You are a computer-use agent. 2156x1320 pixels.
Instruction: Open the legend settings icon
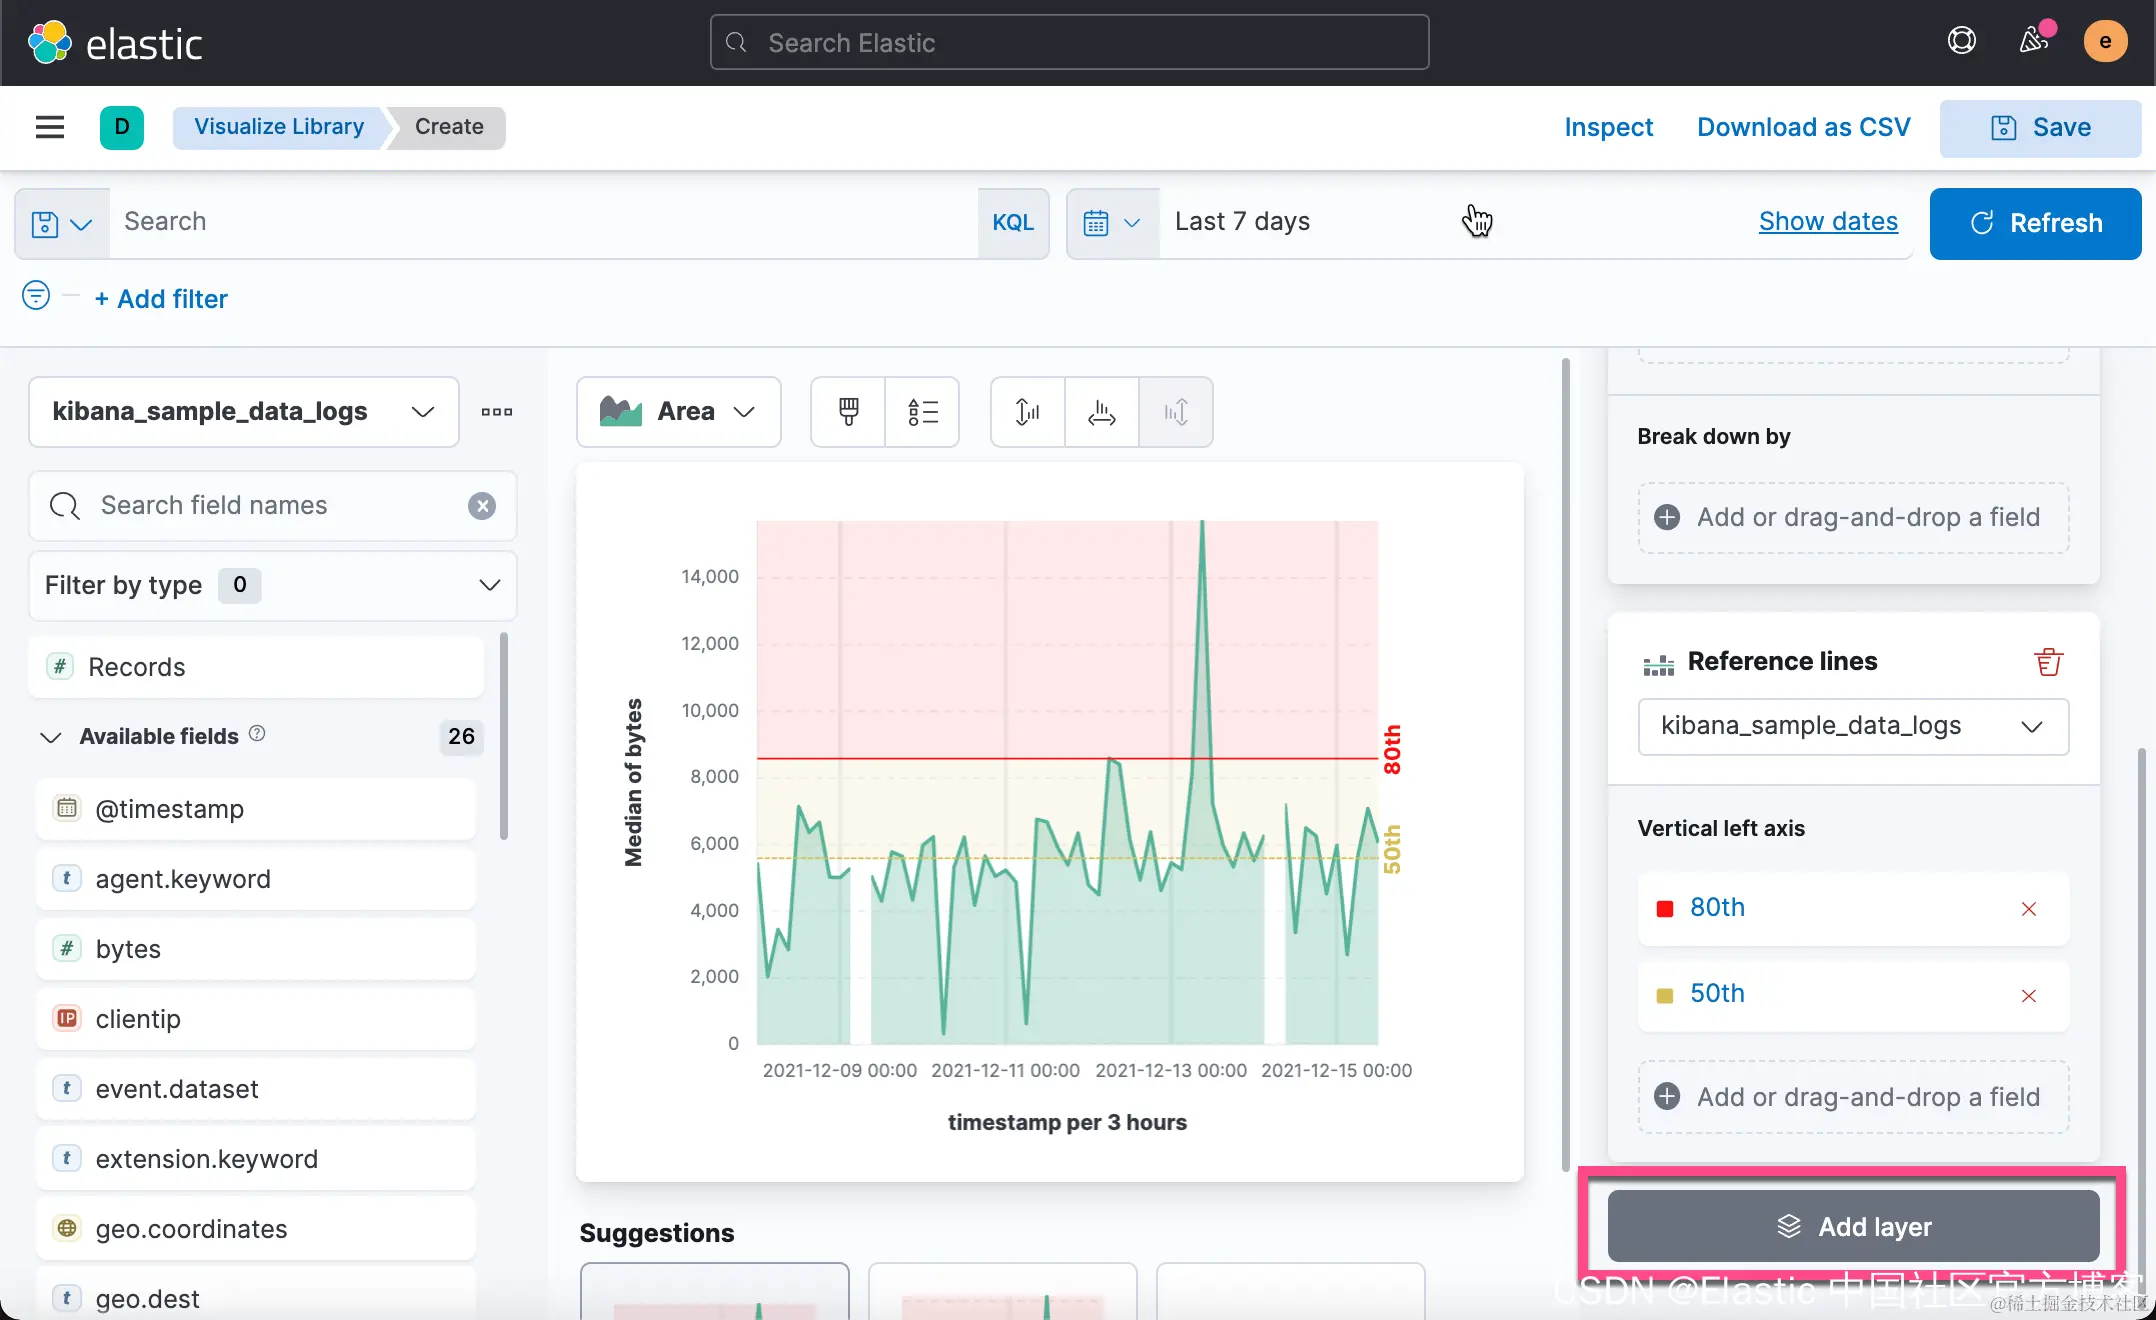pyautogui.click(x=922, y=412)
